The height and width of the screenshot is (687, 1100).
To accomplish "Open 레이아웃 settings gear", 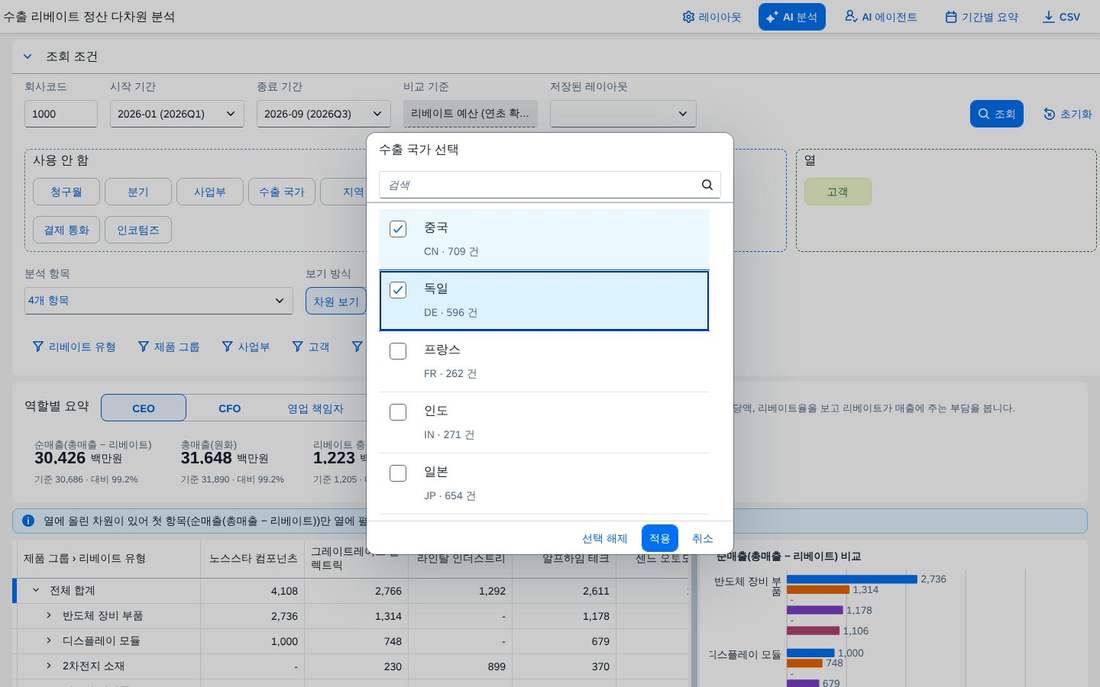I will 688,17.
